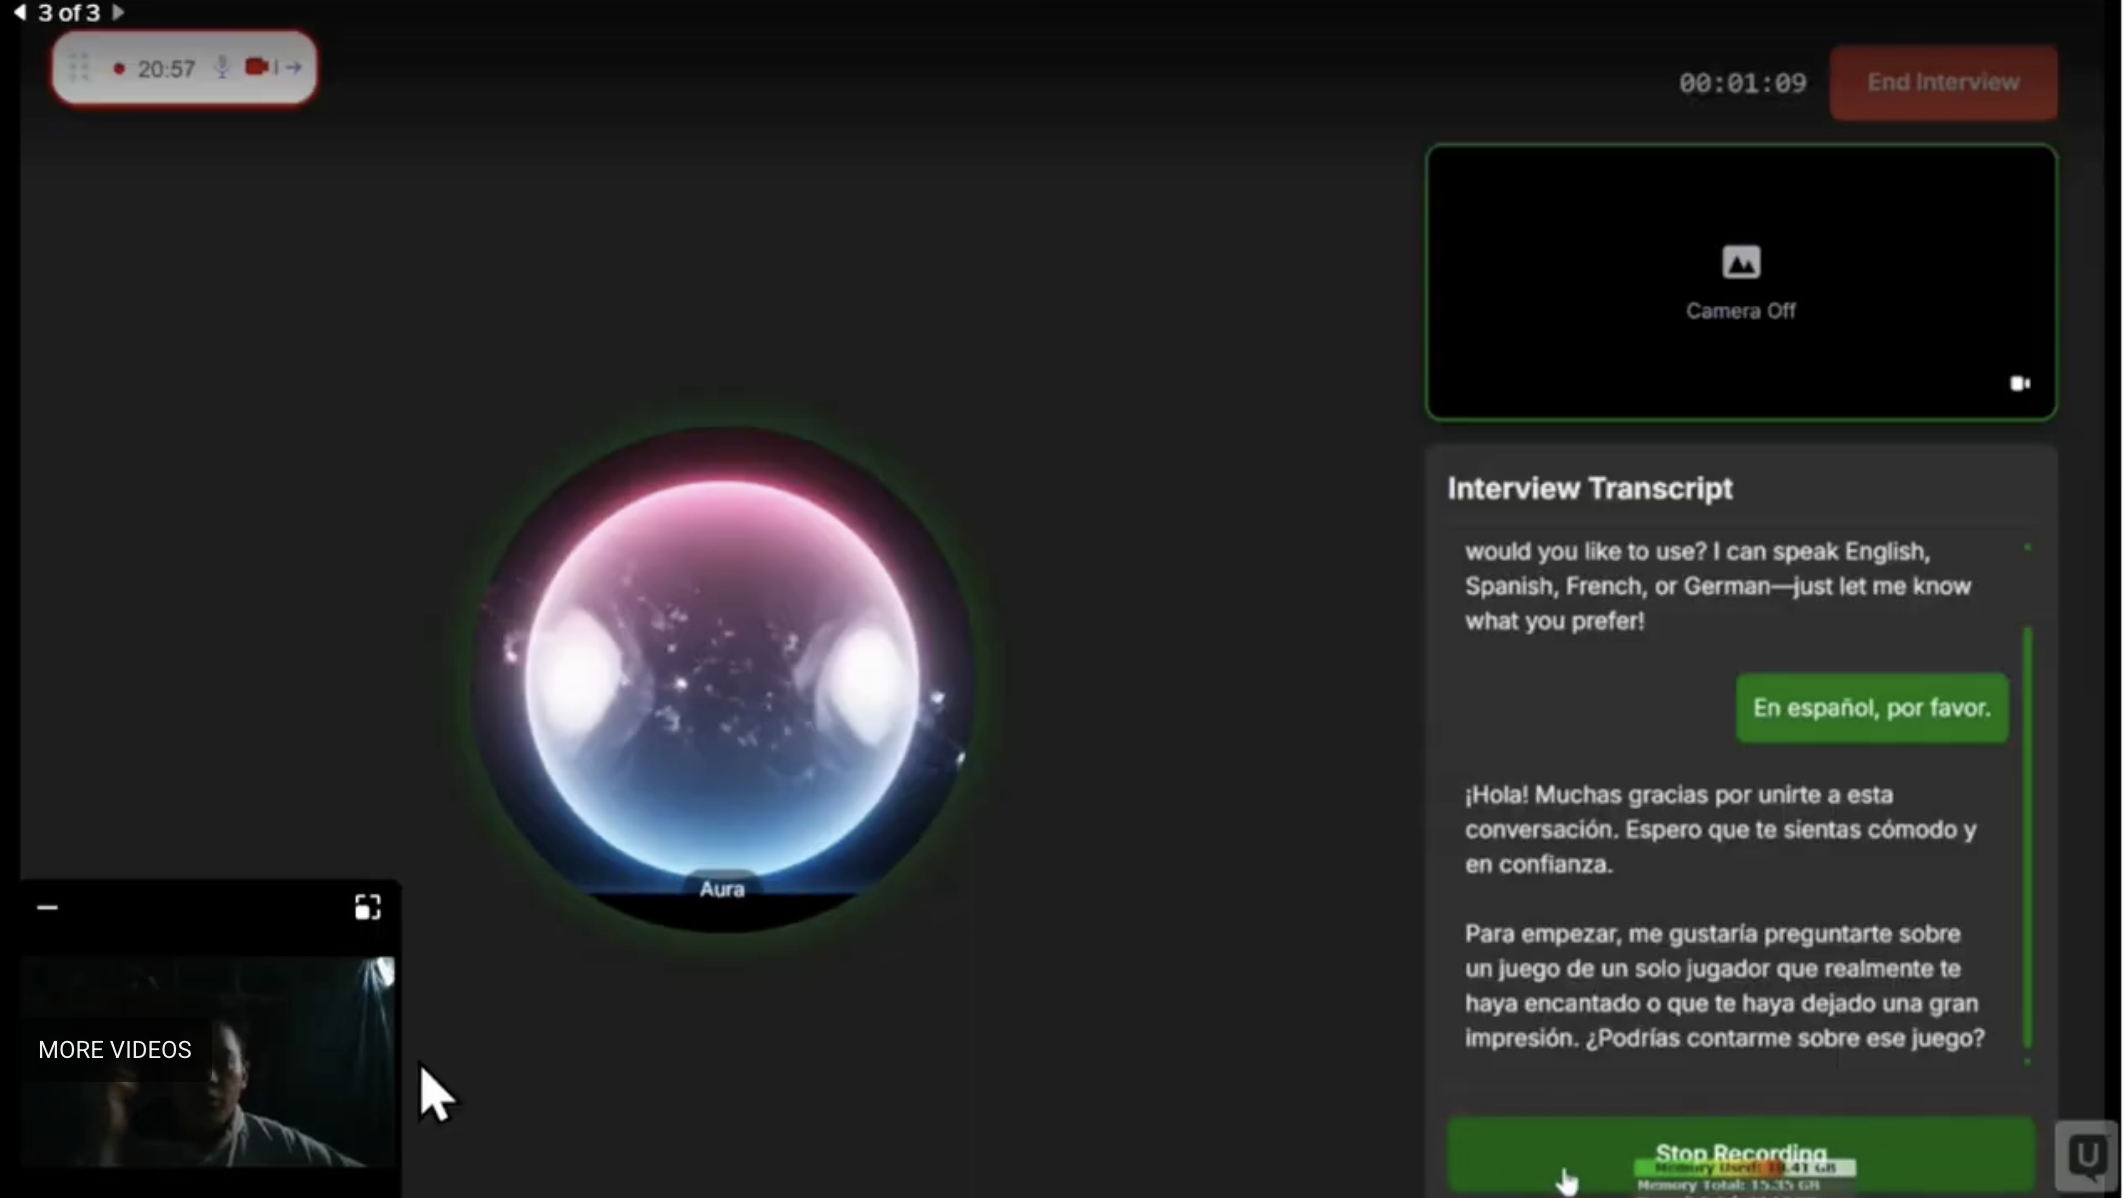Click the fullscreen expand icon on the video preview

pyautogui.click(x=367, y=906)
